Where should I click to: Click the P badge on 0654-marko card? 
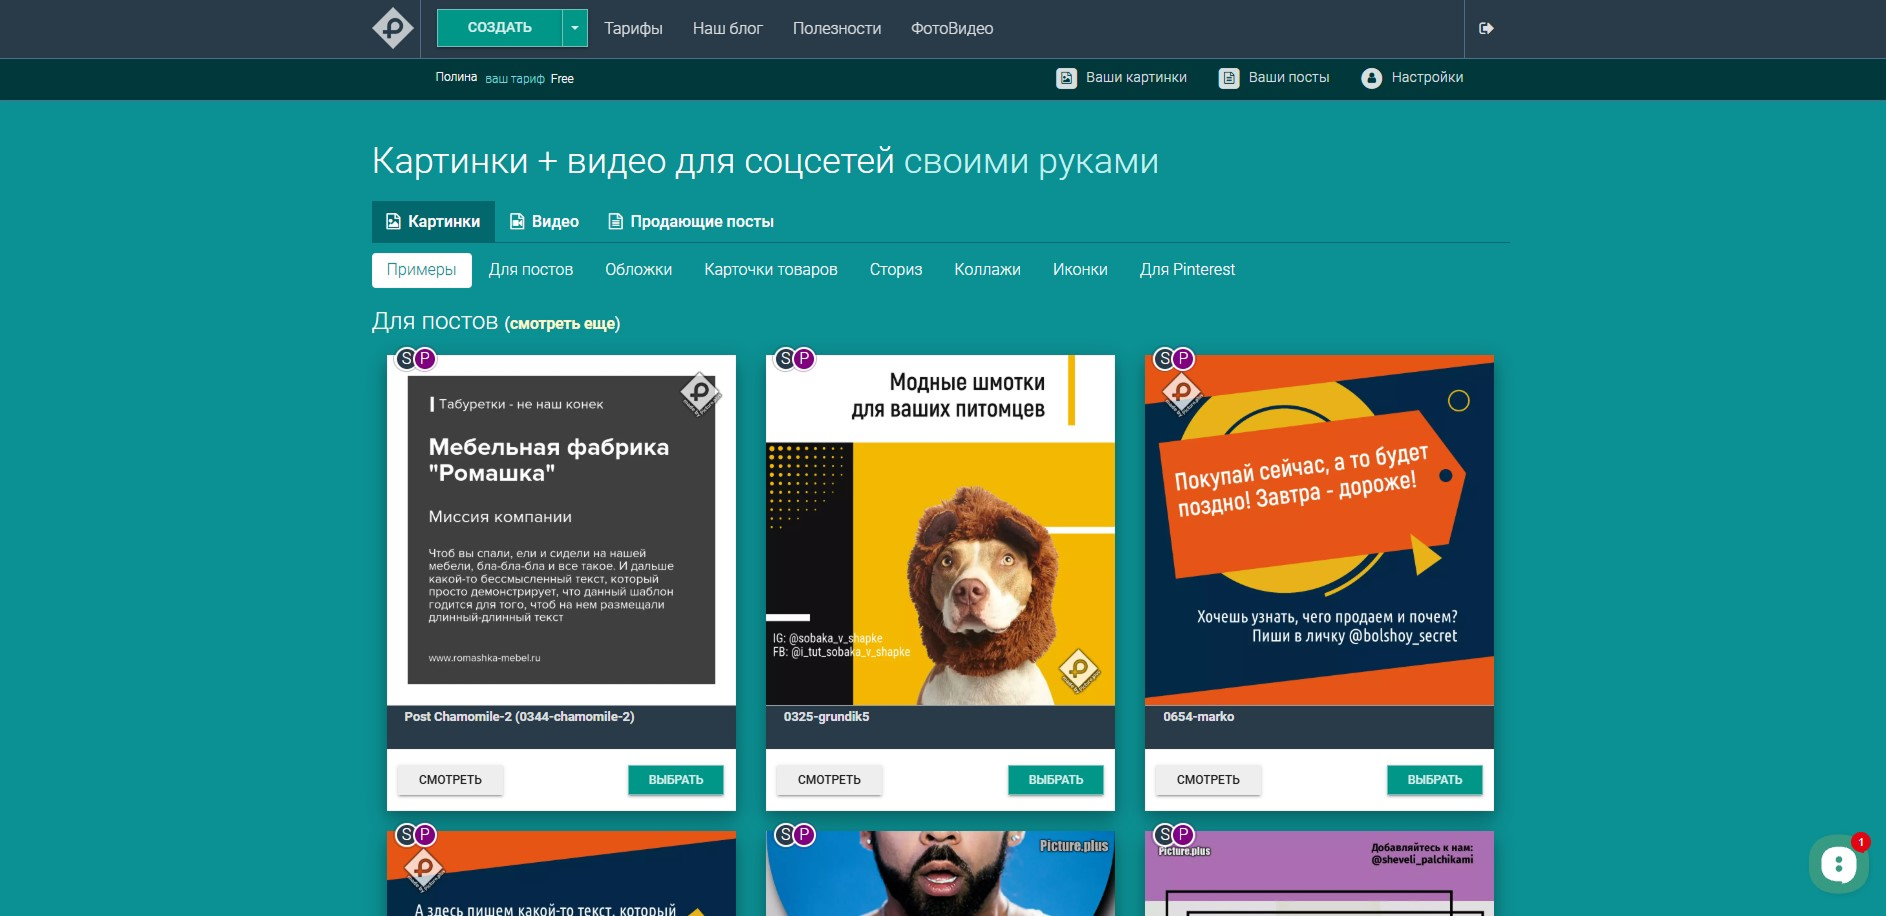click(x=1183, y=358)
